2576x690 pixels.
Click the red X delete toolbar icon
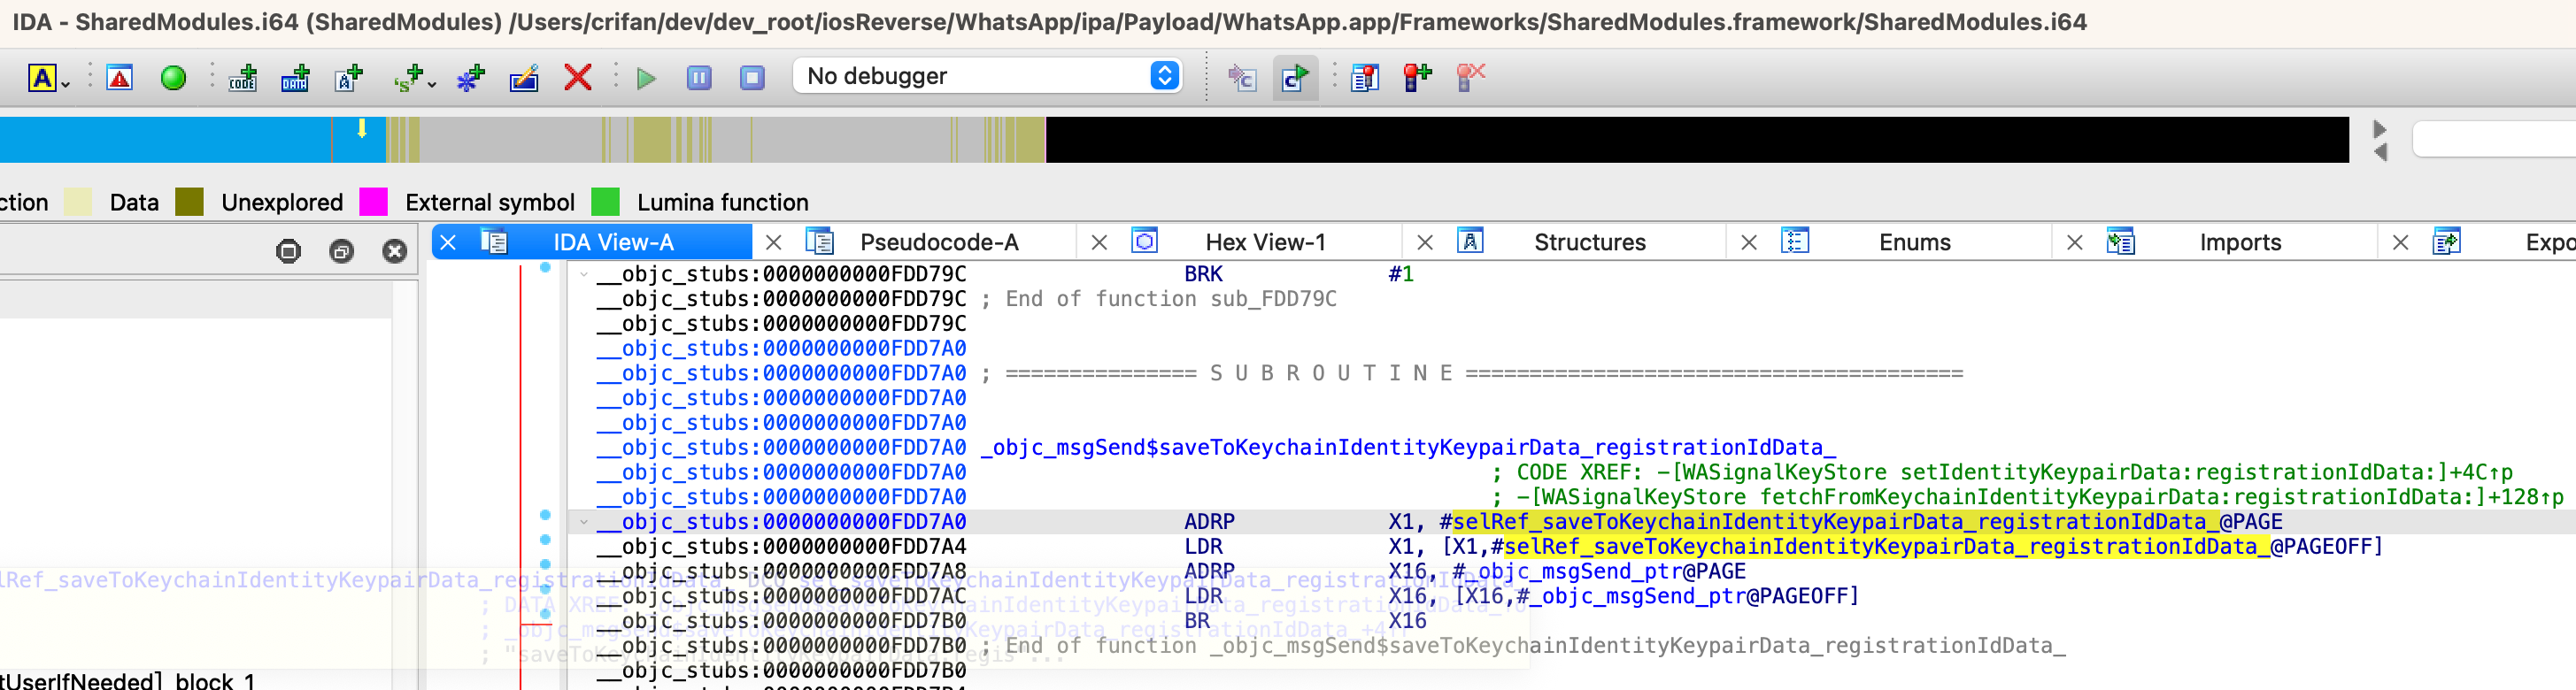coord(578,77)
